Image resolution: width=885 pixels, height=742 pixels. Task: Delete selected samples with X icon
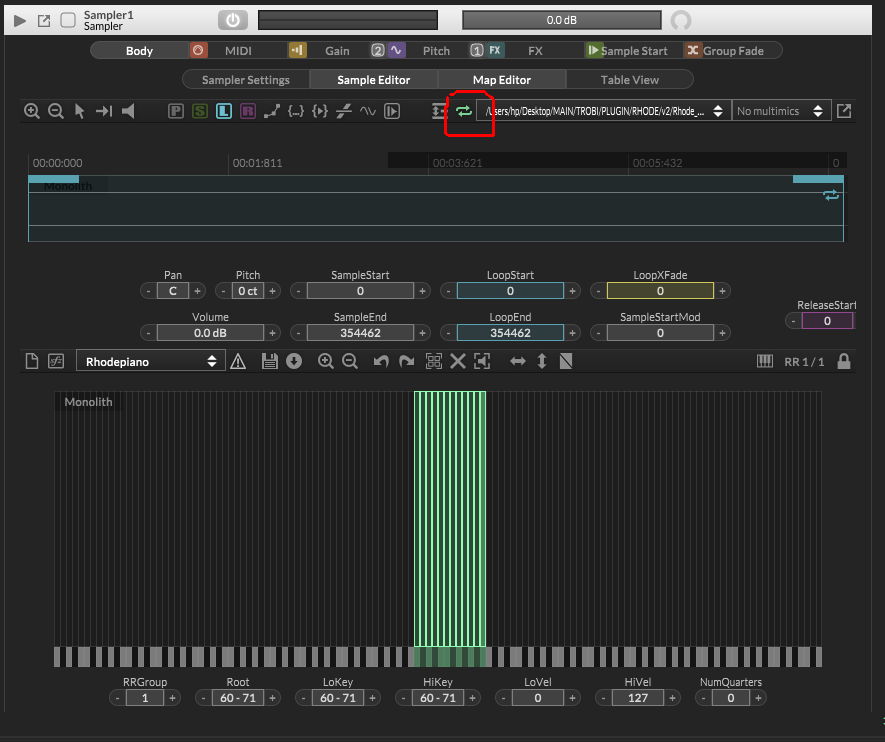[x=458, y=361]
